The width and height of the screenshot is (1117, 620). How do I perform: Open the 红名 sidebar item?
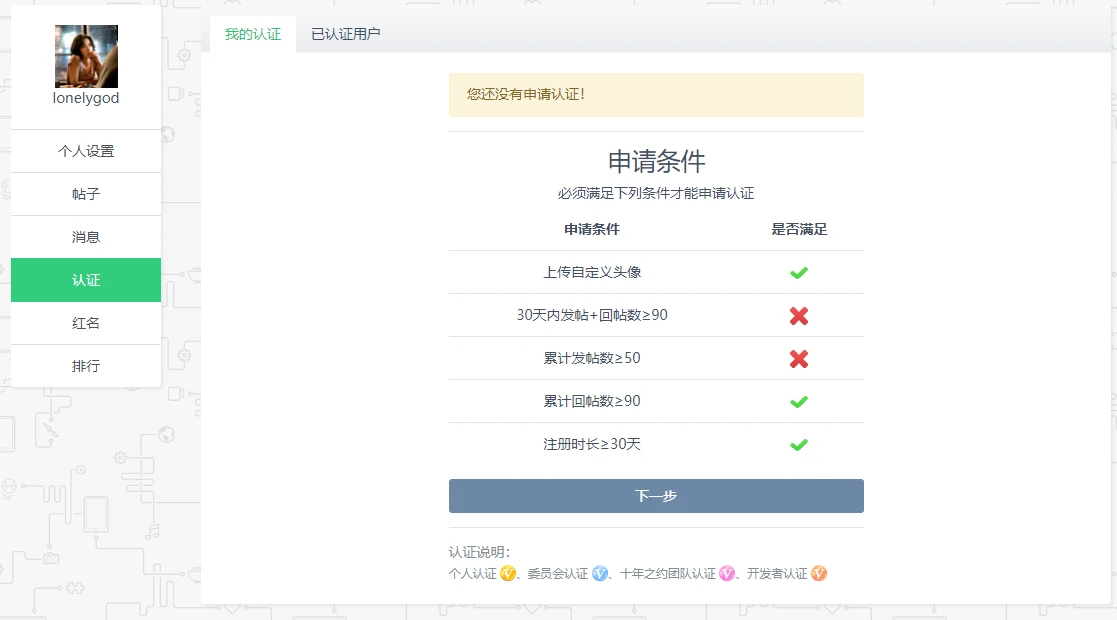tap(86, 323)
